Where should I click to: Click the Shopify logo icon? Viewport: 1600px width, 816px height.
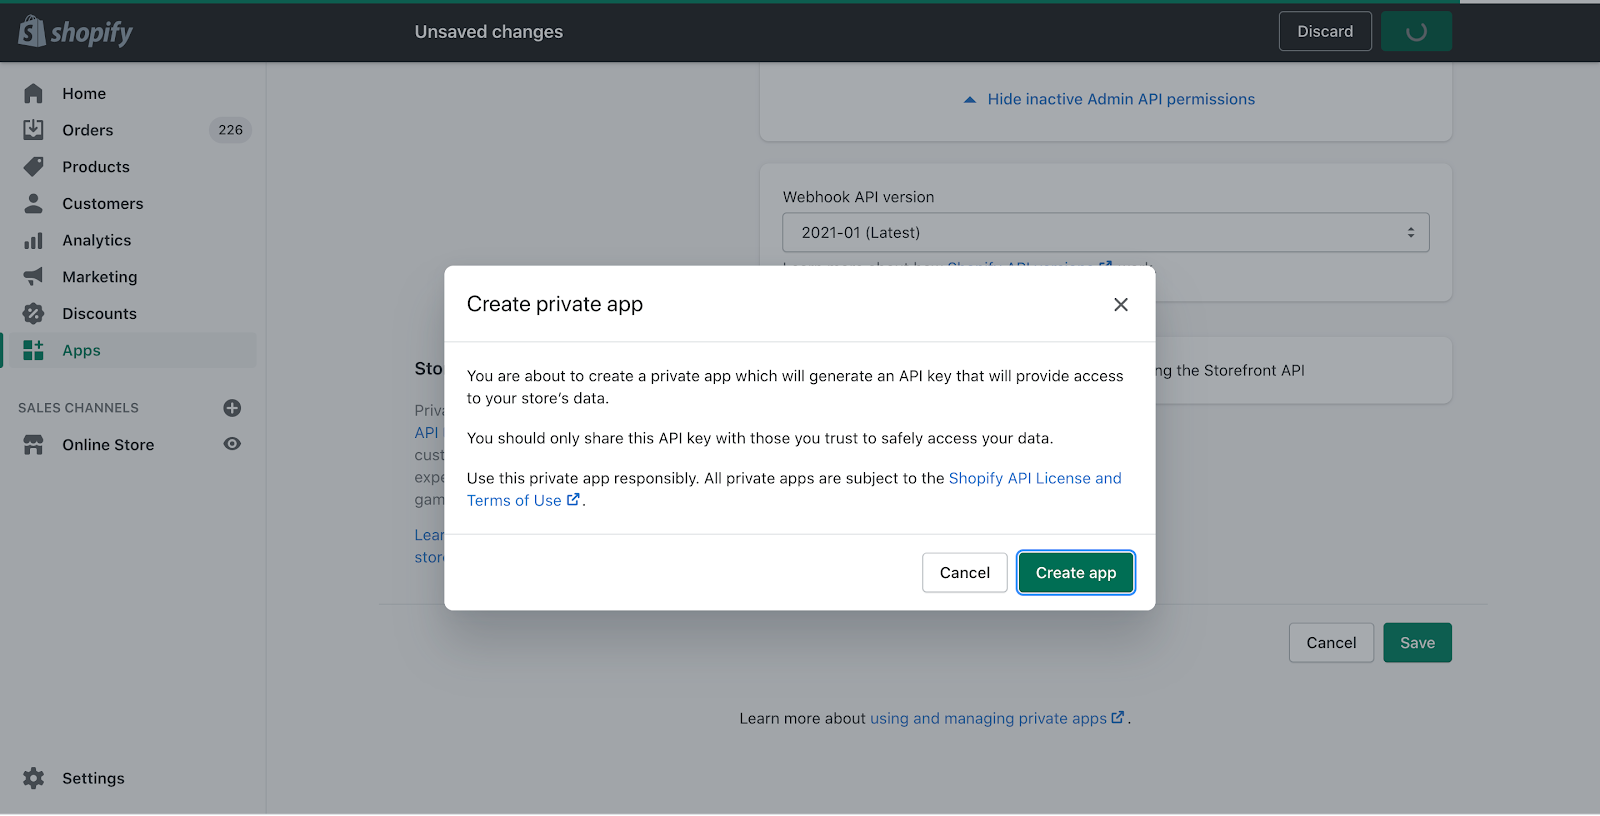(32, 32)
